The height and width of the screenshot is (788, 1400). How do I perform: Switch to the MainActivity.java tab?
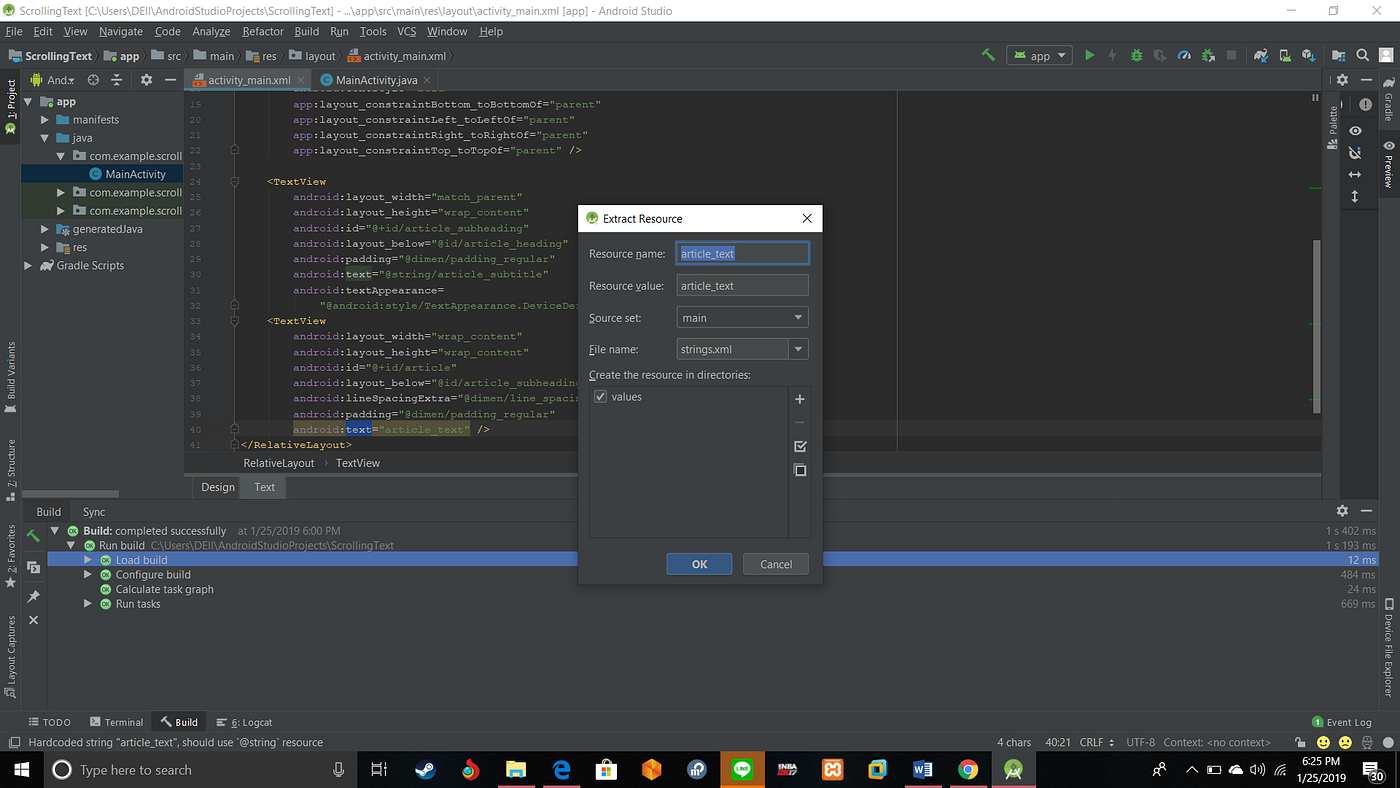(x=375, y=79)
